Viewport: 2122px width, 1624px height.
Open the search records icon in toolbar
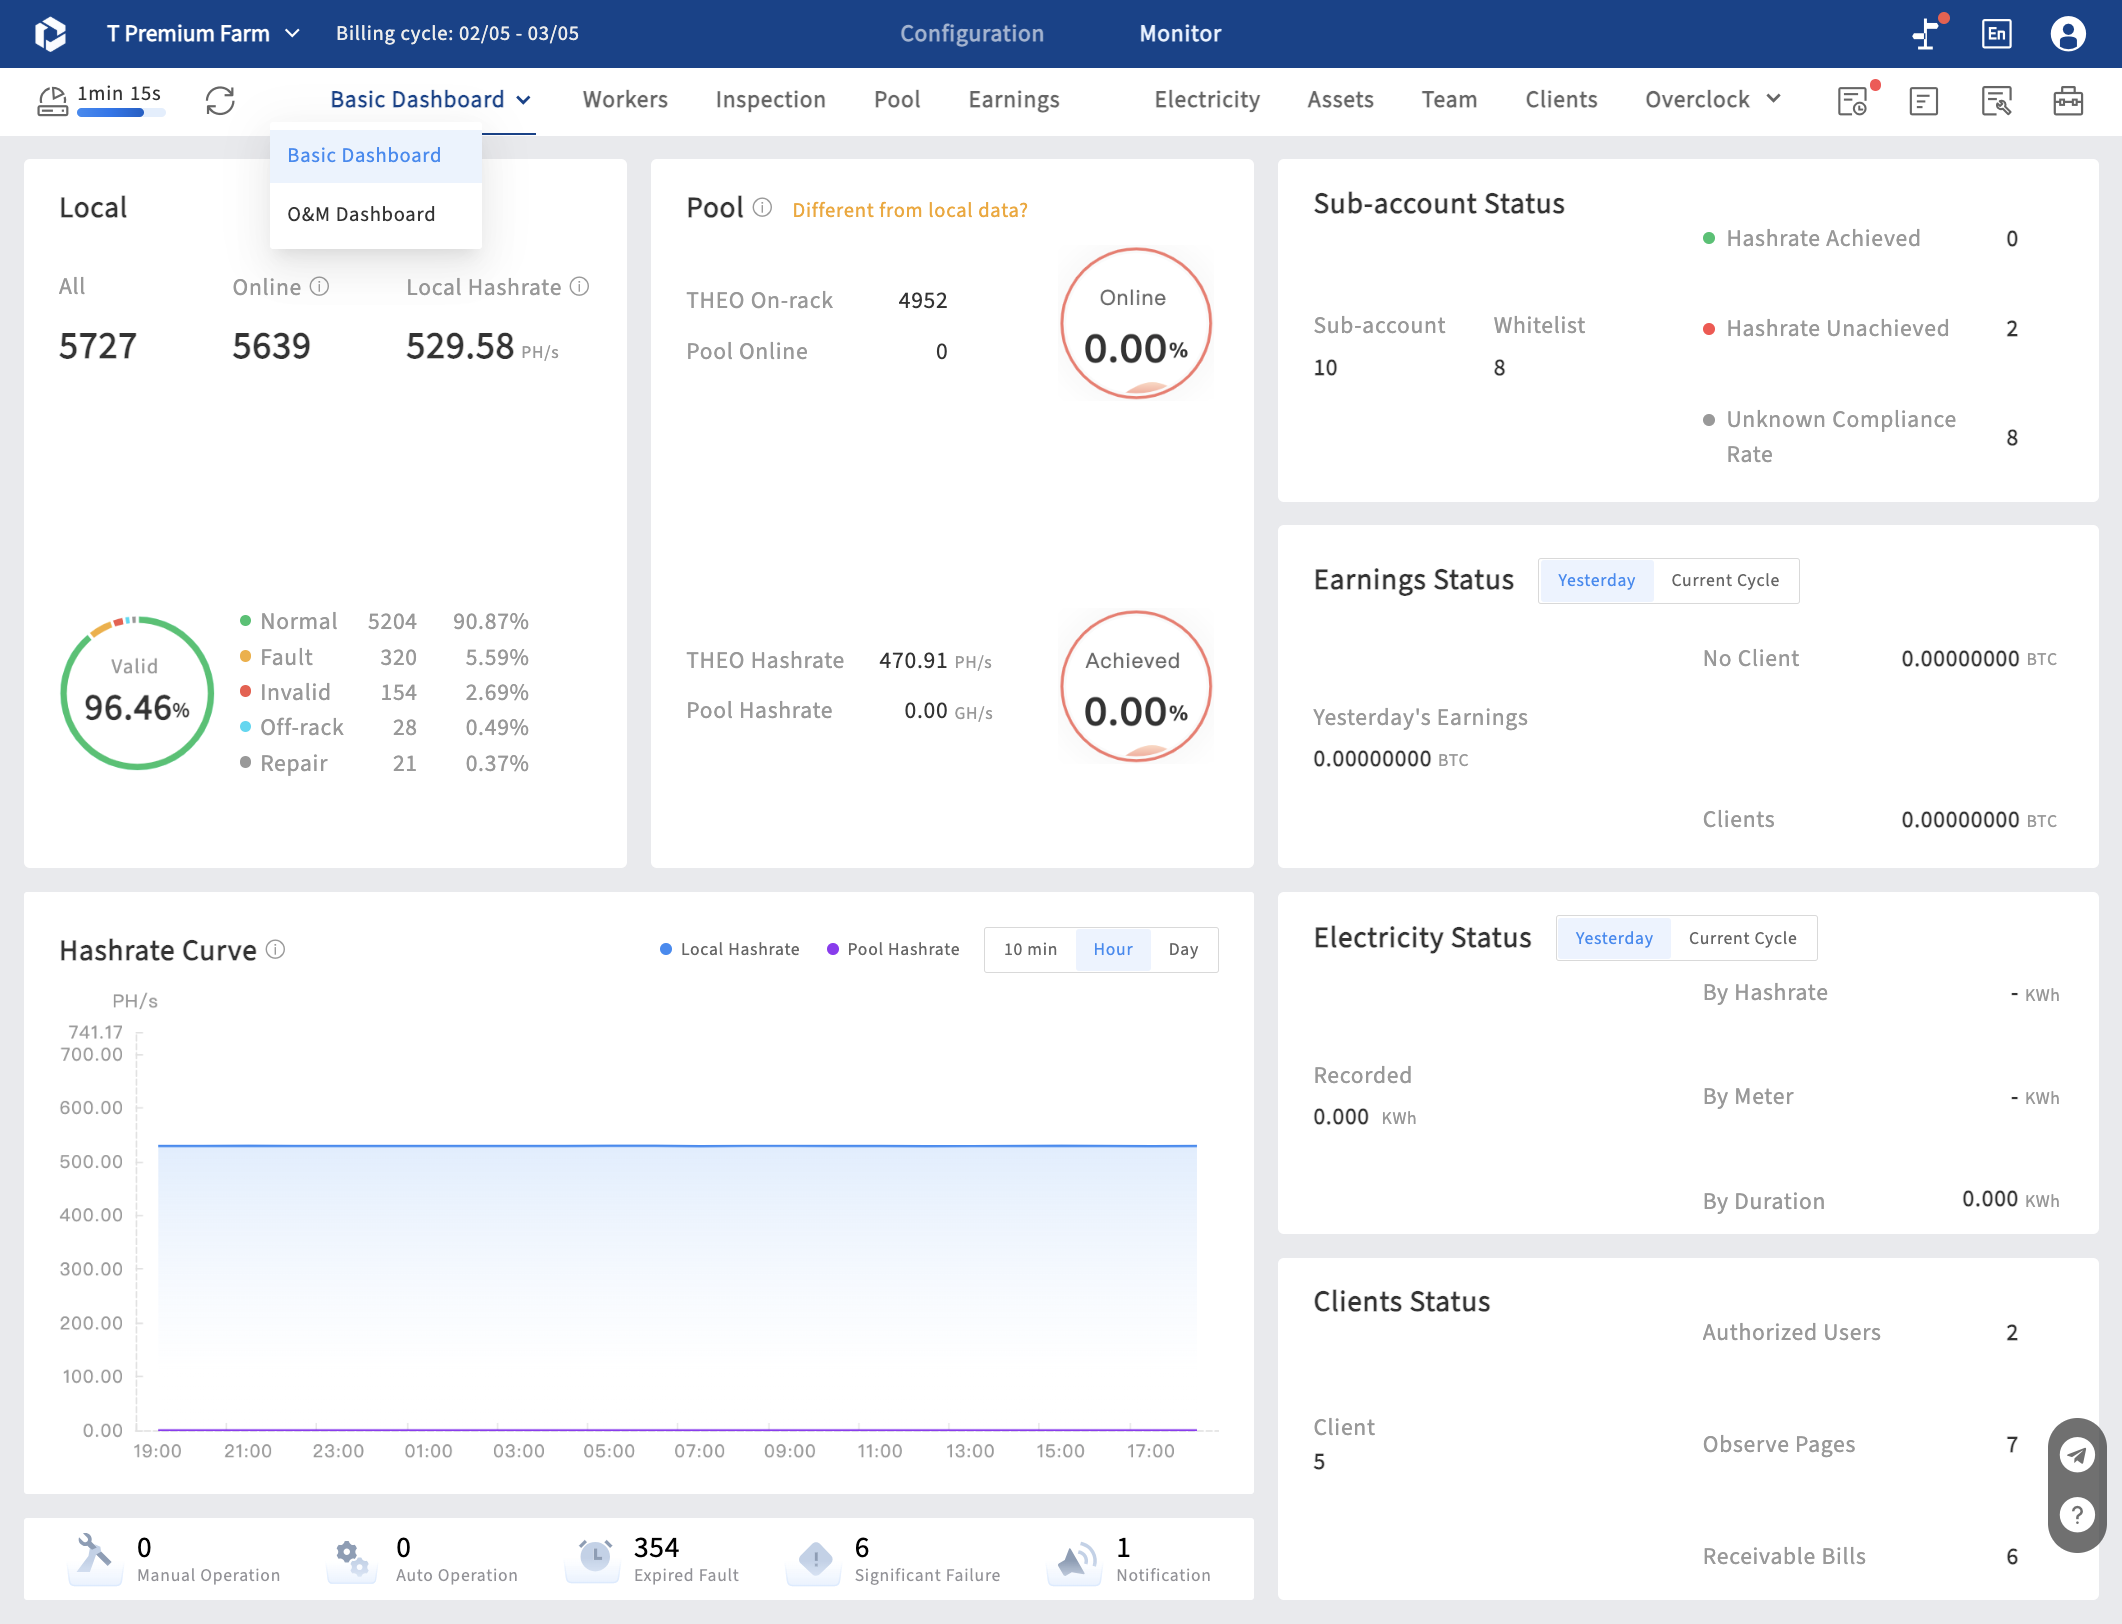point(1996,100)
